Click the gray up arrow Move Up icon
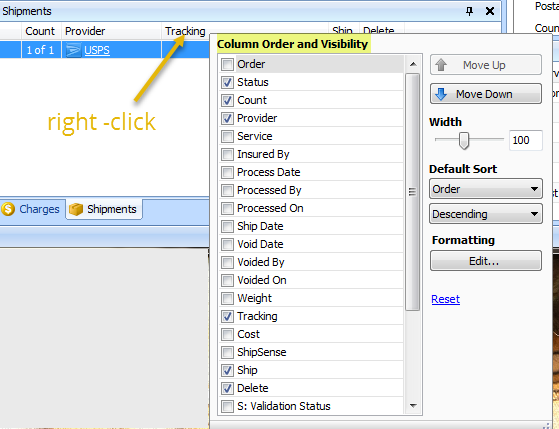 441,65
